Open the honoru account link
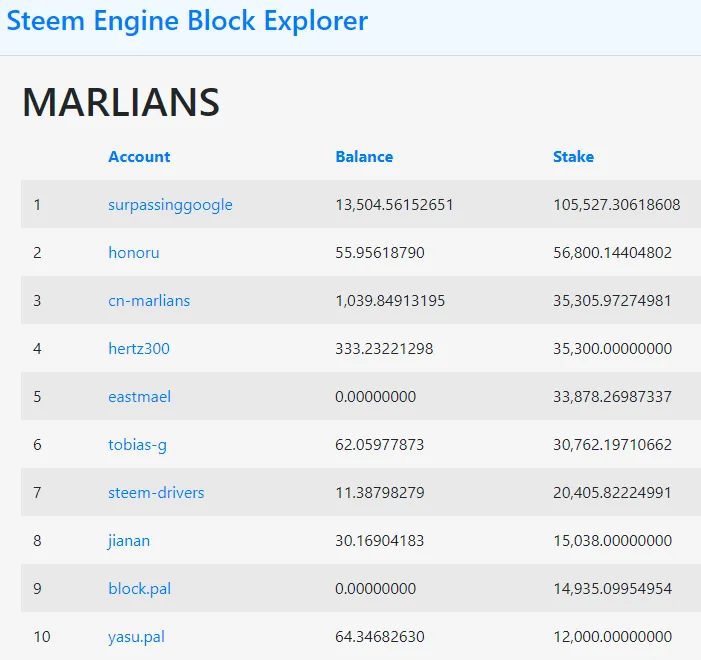The image size is (701, 660). pyautogui.click(x=134, y=253)
